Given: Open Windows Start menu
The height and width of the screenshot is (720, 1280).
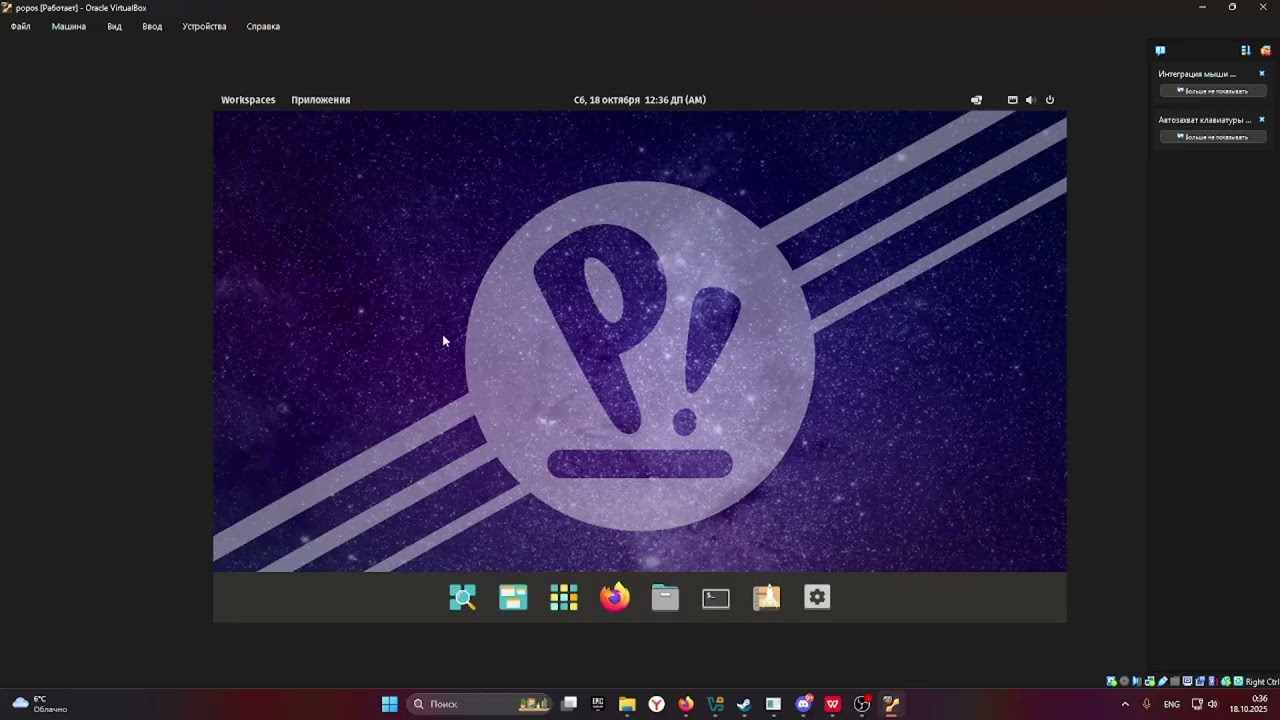Looking at the screenshot, I should 390,704.
